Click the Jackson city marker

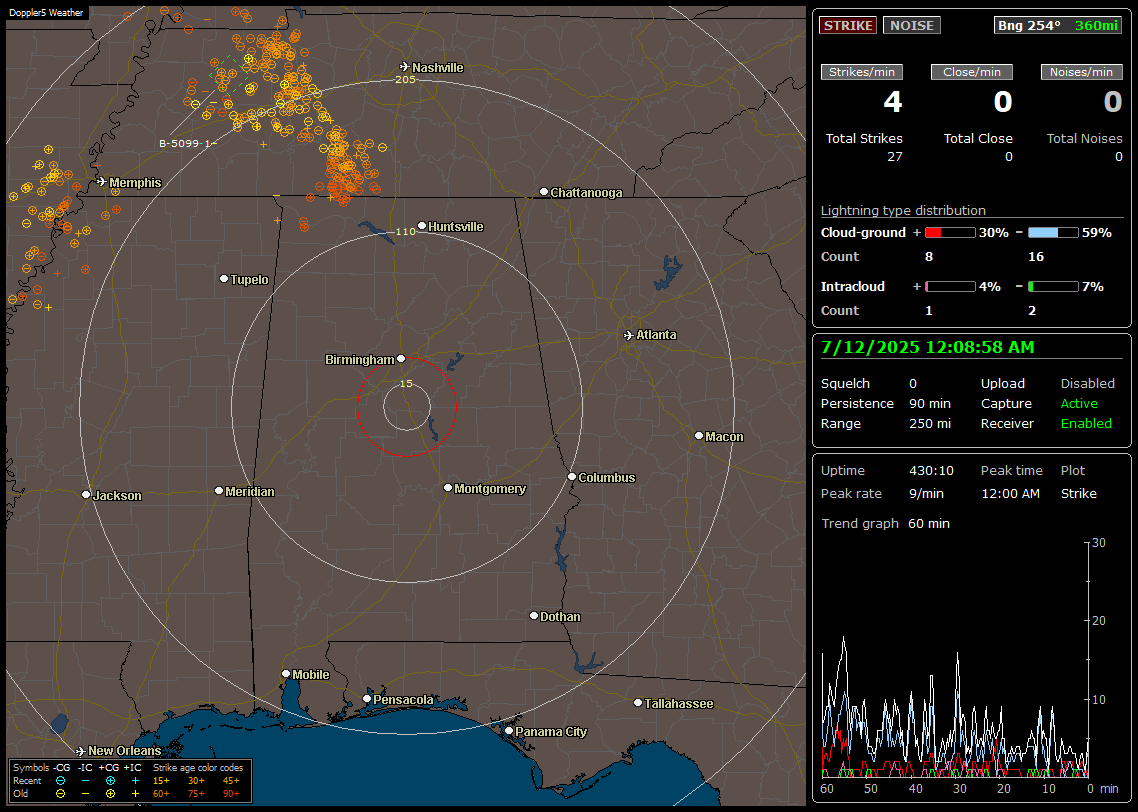coord(86,494)
